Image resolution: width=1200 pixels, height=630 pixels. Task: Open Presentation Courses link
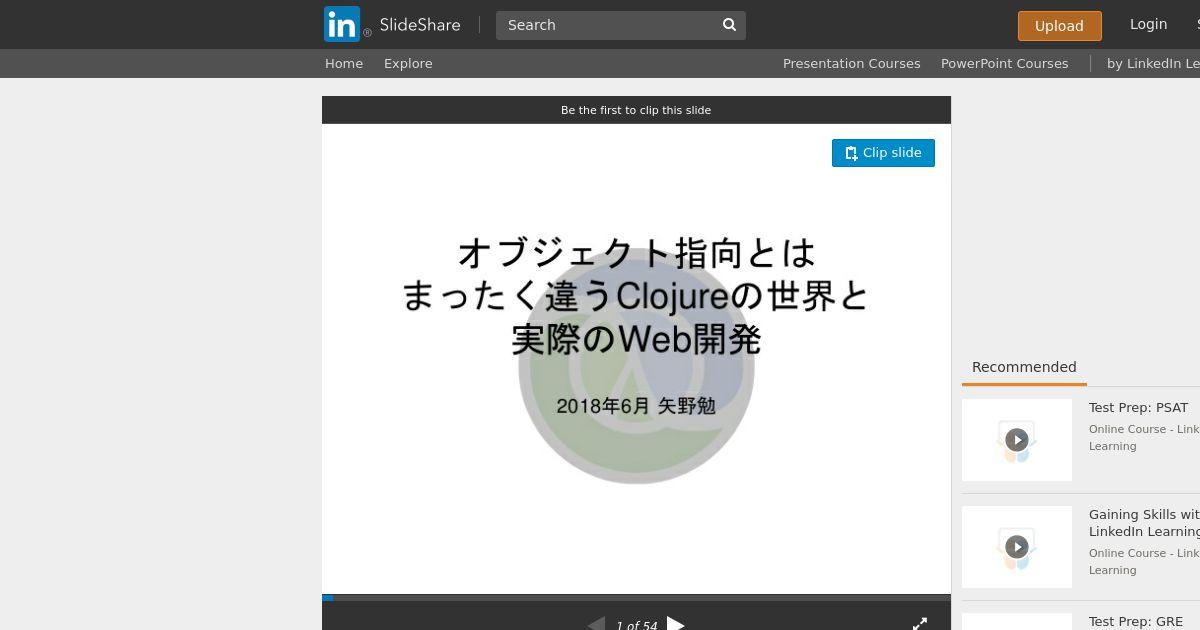pos(851,63)
